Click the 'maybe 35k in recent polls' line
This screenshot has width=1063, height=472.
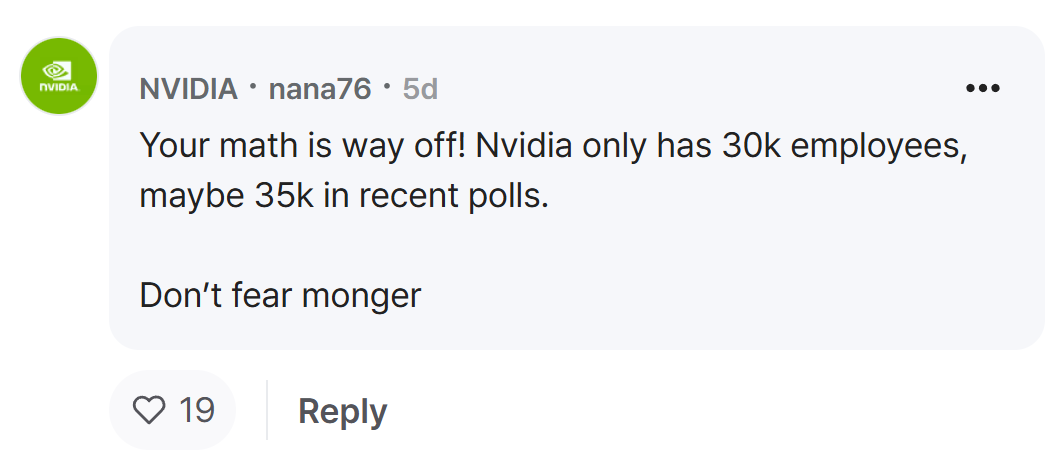coord(344,197)
